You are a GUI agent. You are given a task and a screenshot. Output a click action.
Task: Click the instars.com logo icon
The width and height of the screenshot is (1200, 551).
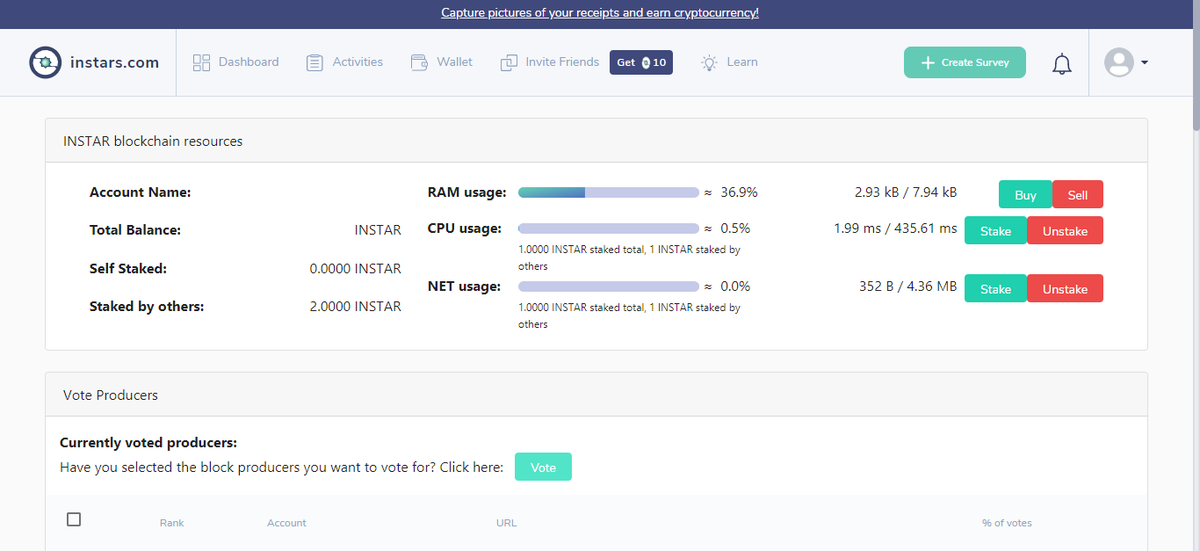[x=45, y=62]
